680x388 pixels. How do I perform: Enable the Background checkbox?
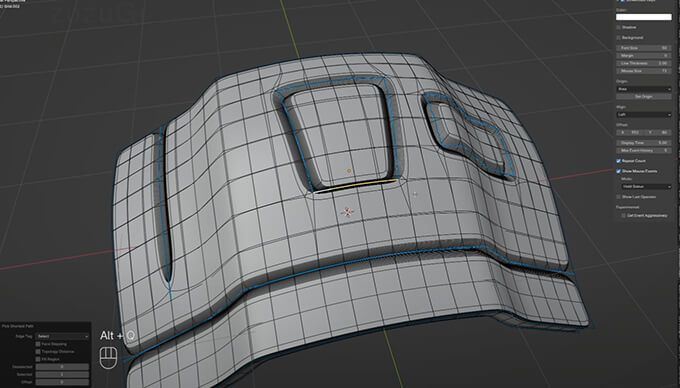618,38
